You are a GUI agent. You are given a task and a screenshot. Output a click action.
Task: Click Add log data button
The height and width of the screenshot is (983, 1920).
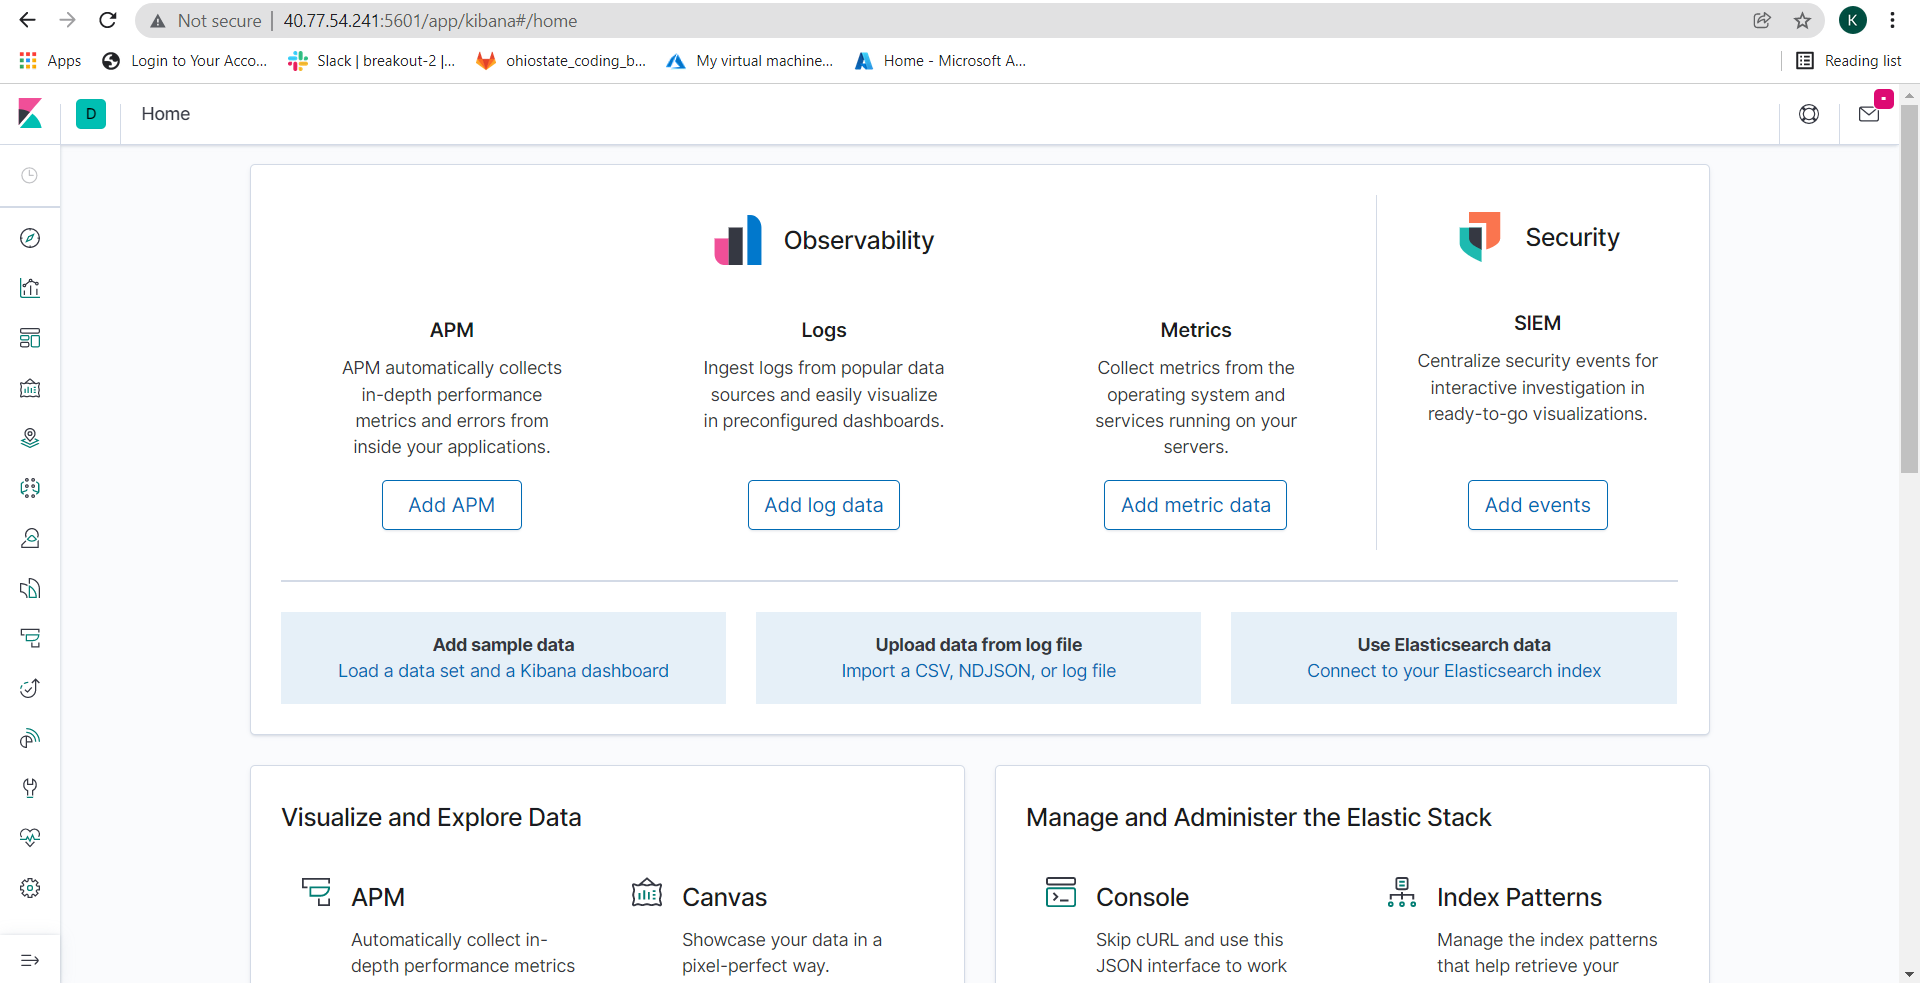point(824,505)
